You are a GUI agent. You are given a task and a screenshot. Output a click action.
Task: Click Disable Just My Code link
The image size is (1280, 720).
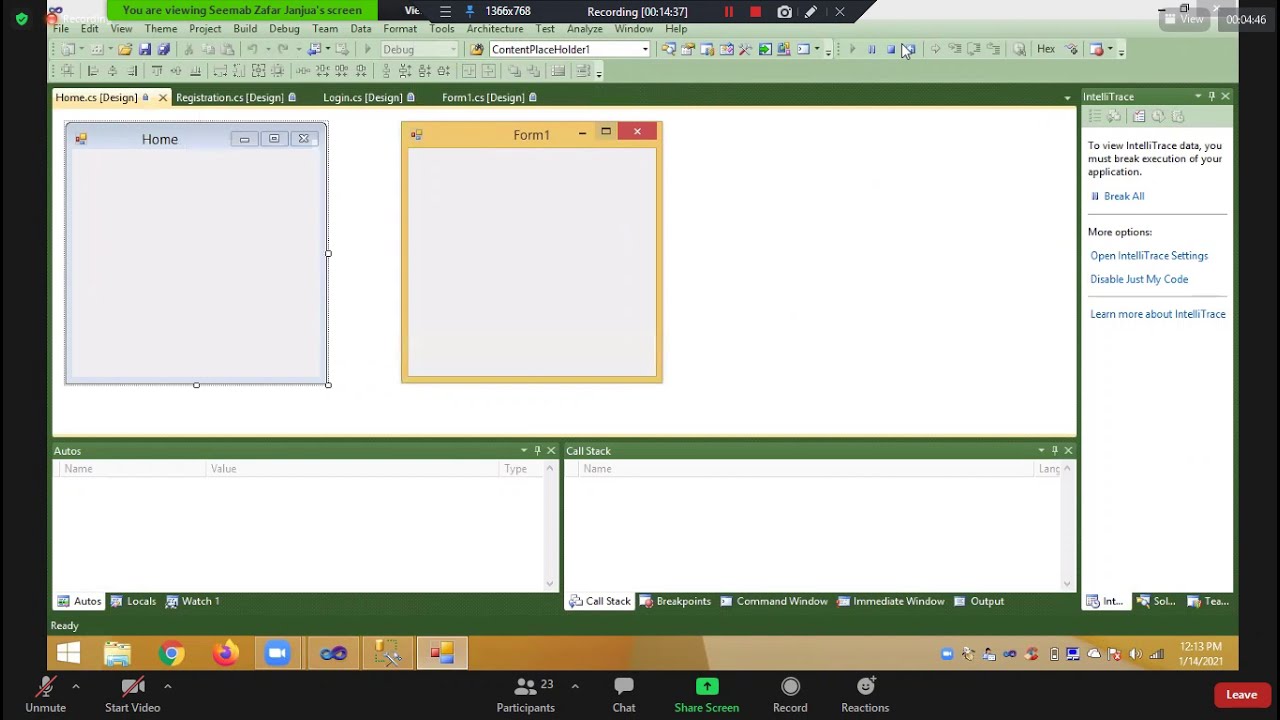1139,280
